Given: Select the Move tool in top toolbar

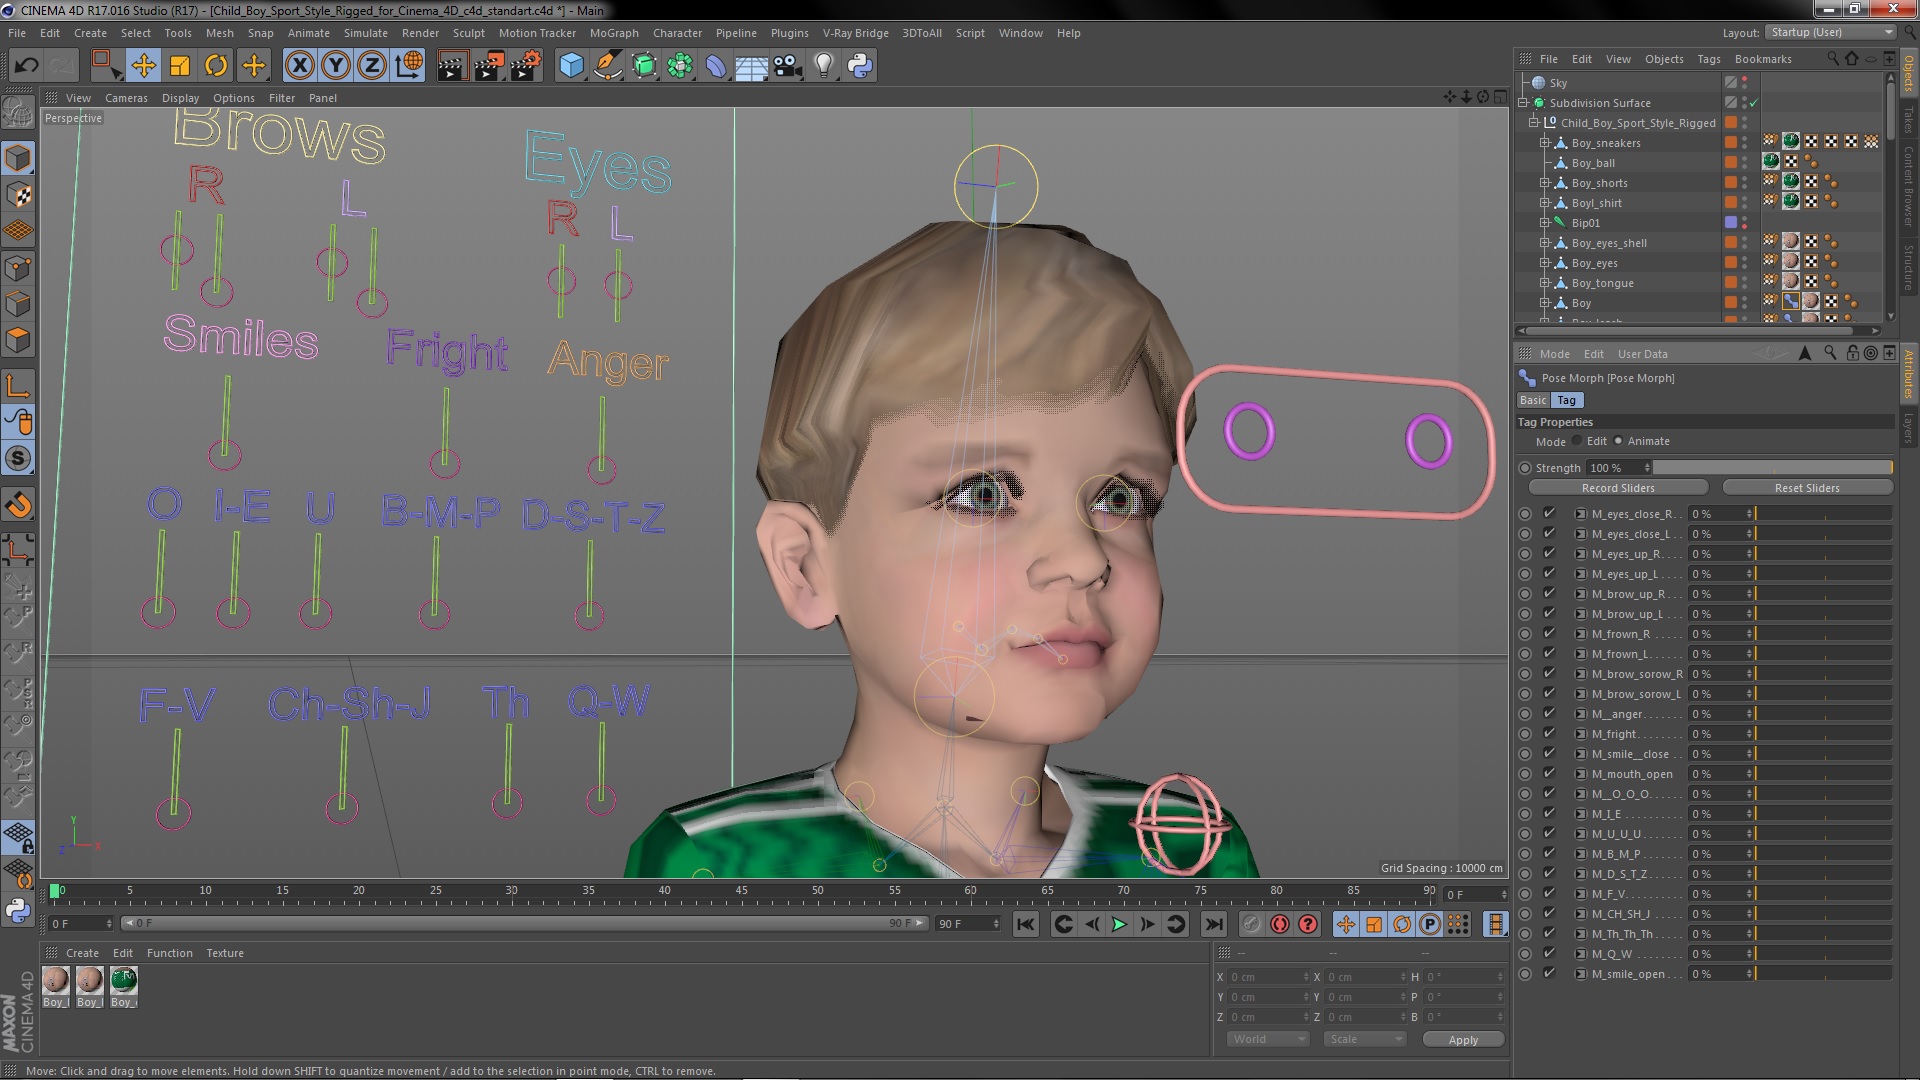Looking at the screenshot, I should point(143,66).
